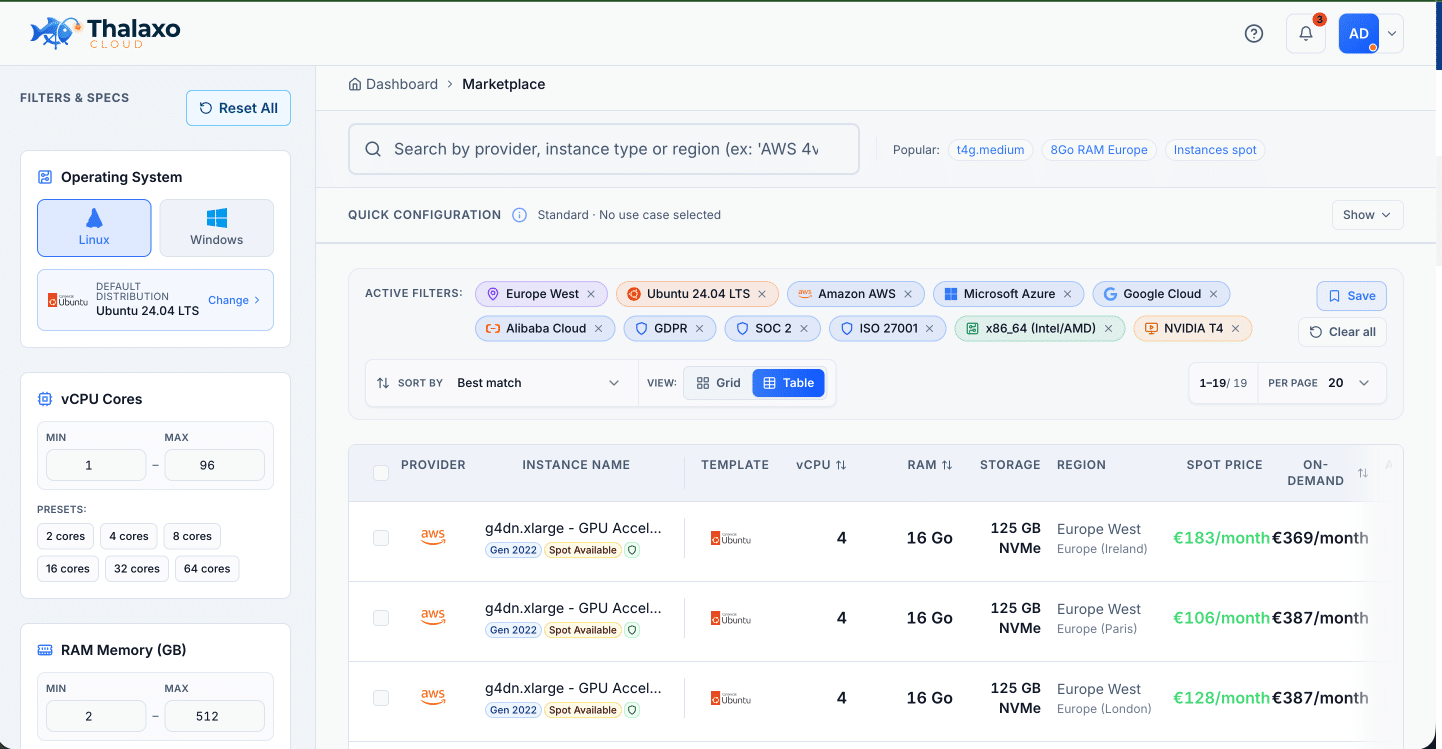Remove the Google Cloud filter chip
Viewport: 1442px width, 749px height.
[x=1213, y=294]
